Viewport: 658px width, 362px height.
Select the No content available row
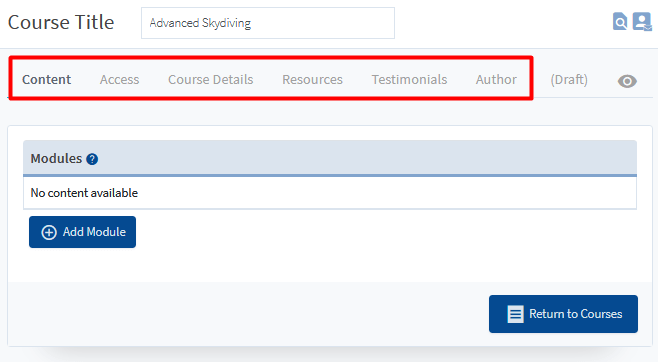330,193
